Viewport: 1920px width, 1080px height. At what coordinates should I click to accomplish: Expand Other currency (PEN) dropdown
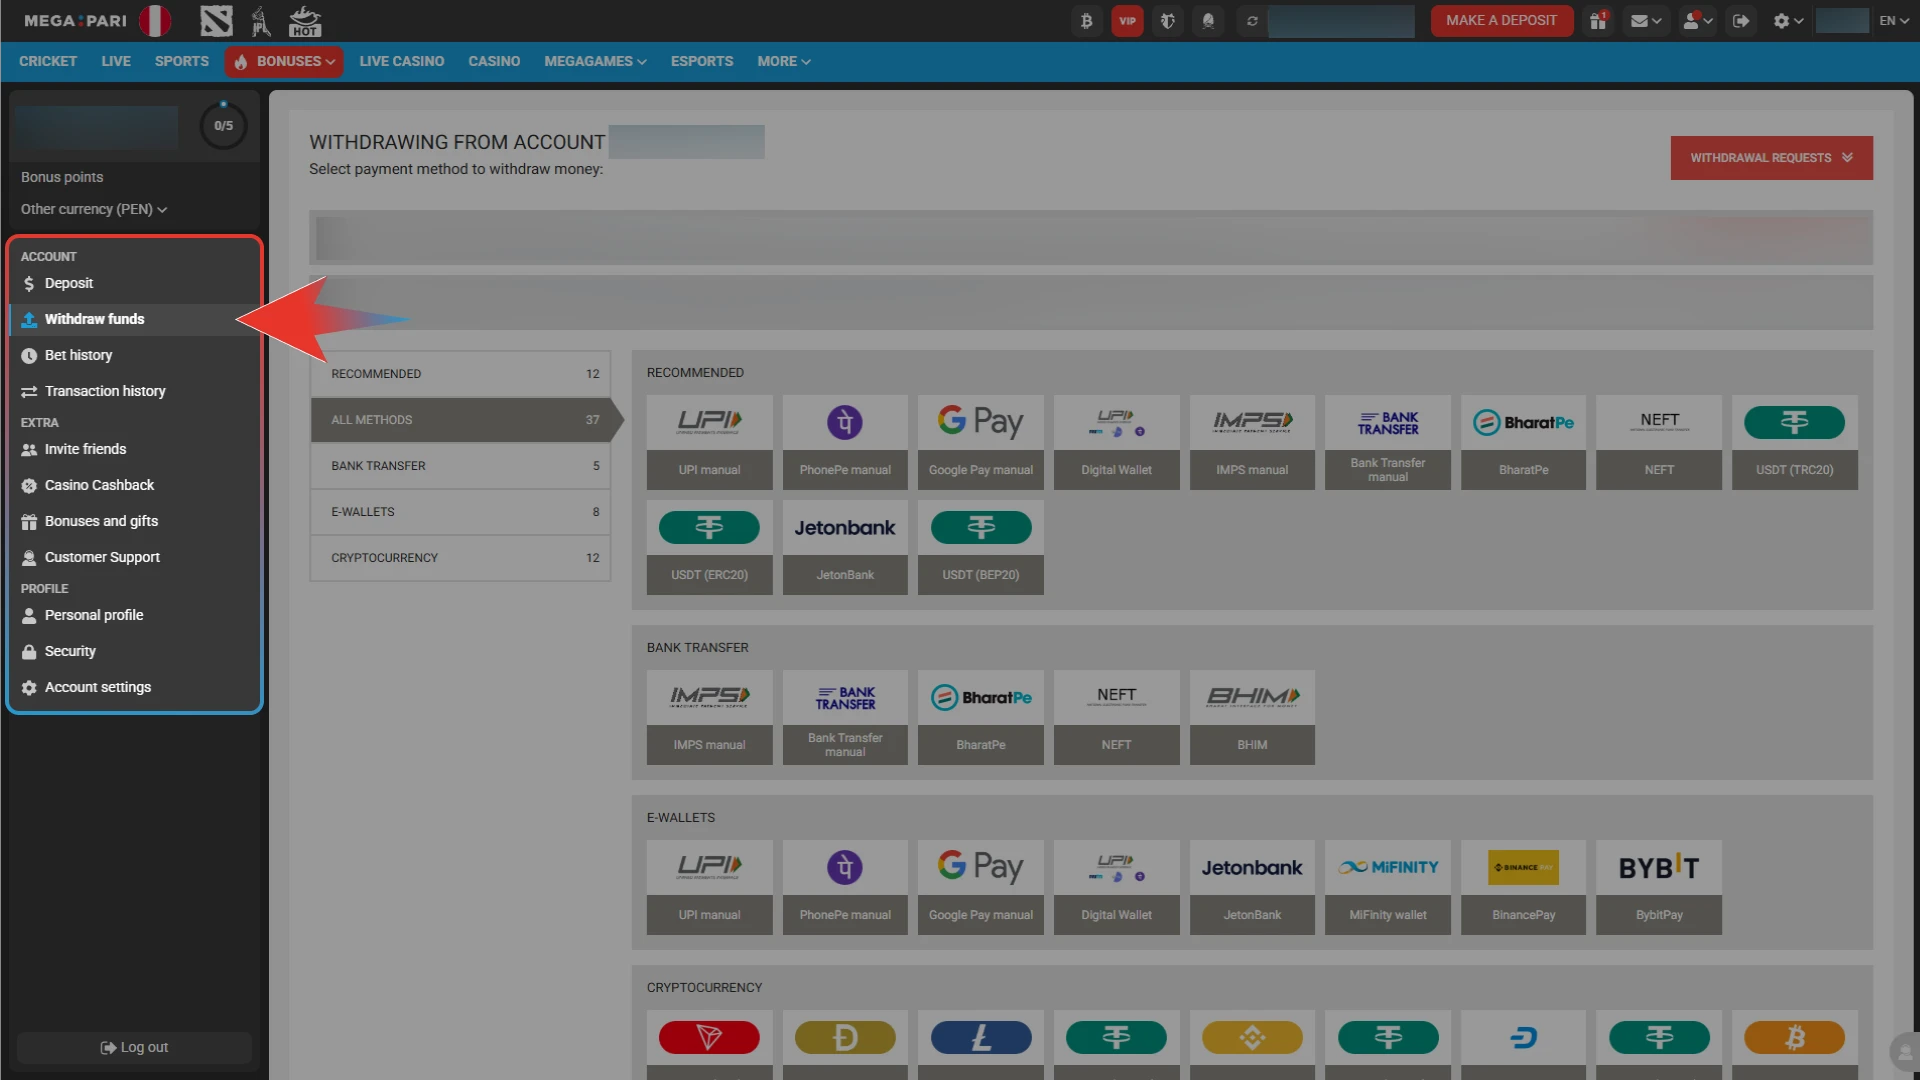pyautogui.click(x=94, y=209)
